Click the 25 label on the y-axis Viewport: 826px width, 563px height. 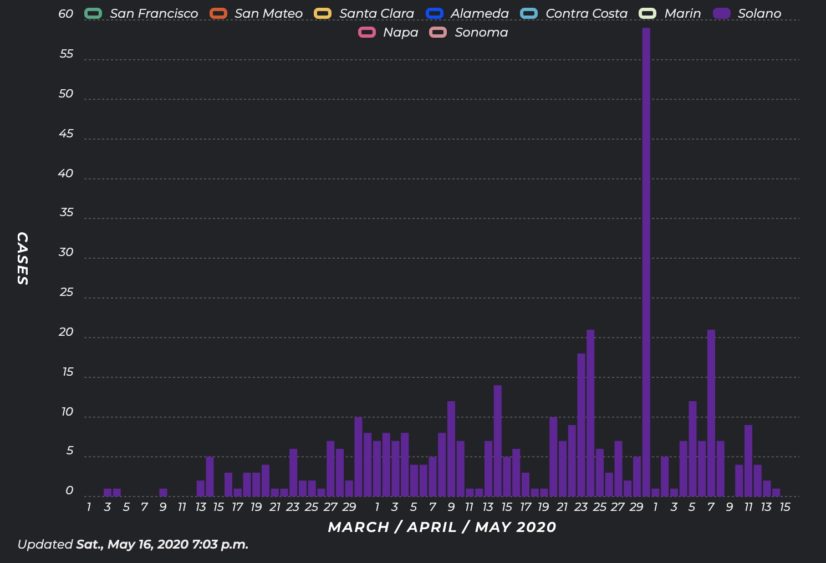click(66, 292)
